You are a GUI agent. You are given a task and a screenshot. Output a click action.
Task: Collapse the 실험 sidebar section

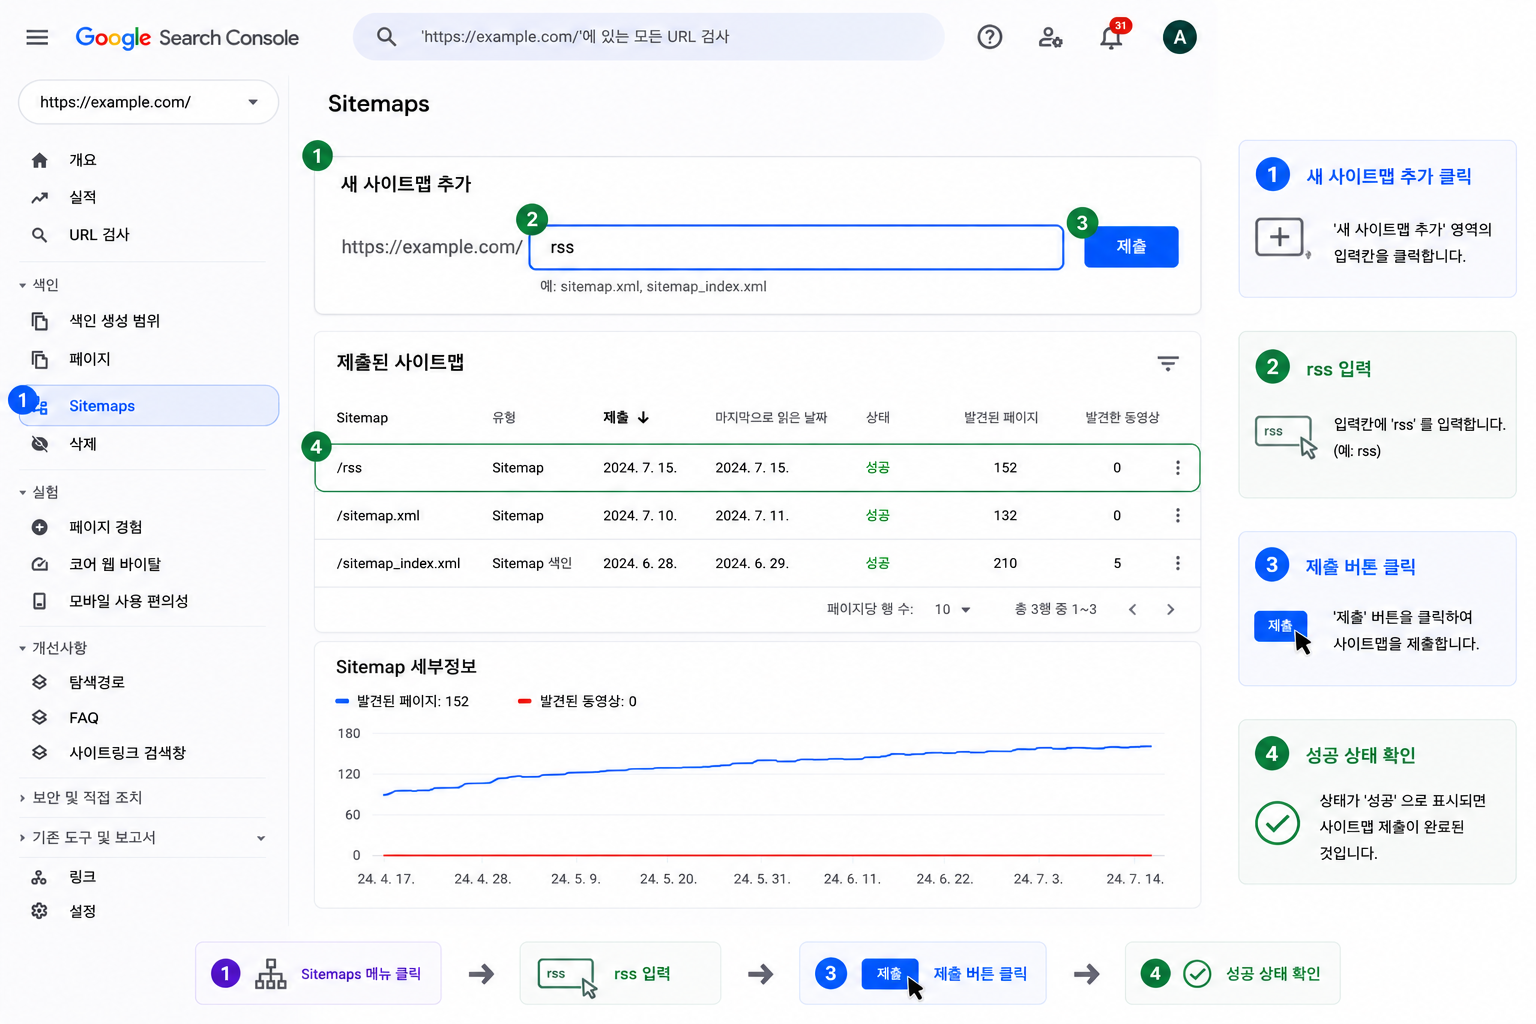(x=39, y=492)
